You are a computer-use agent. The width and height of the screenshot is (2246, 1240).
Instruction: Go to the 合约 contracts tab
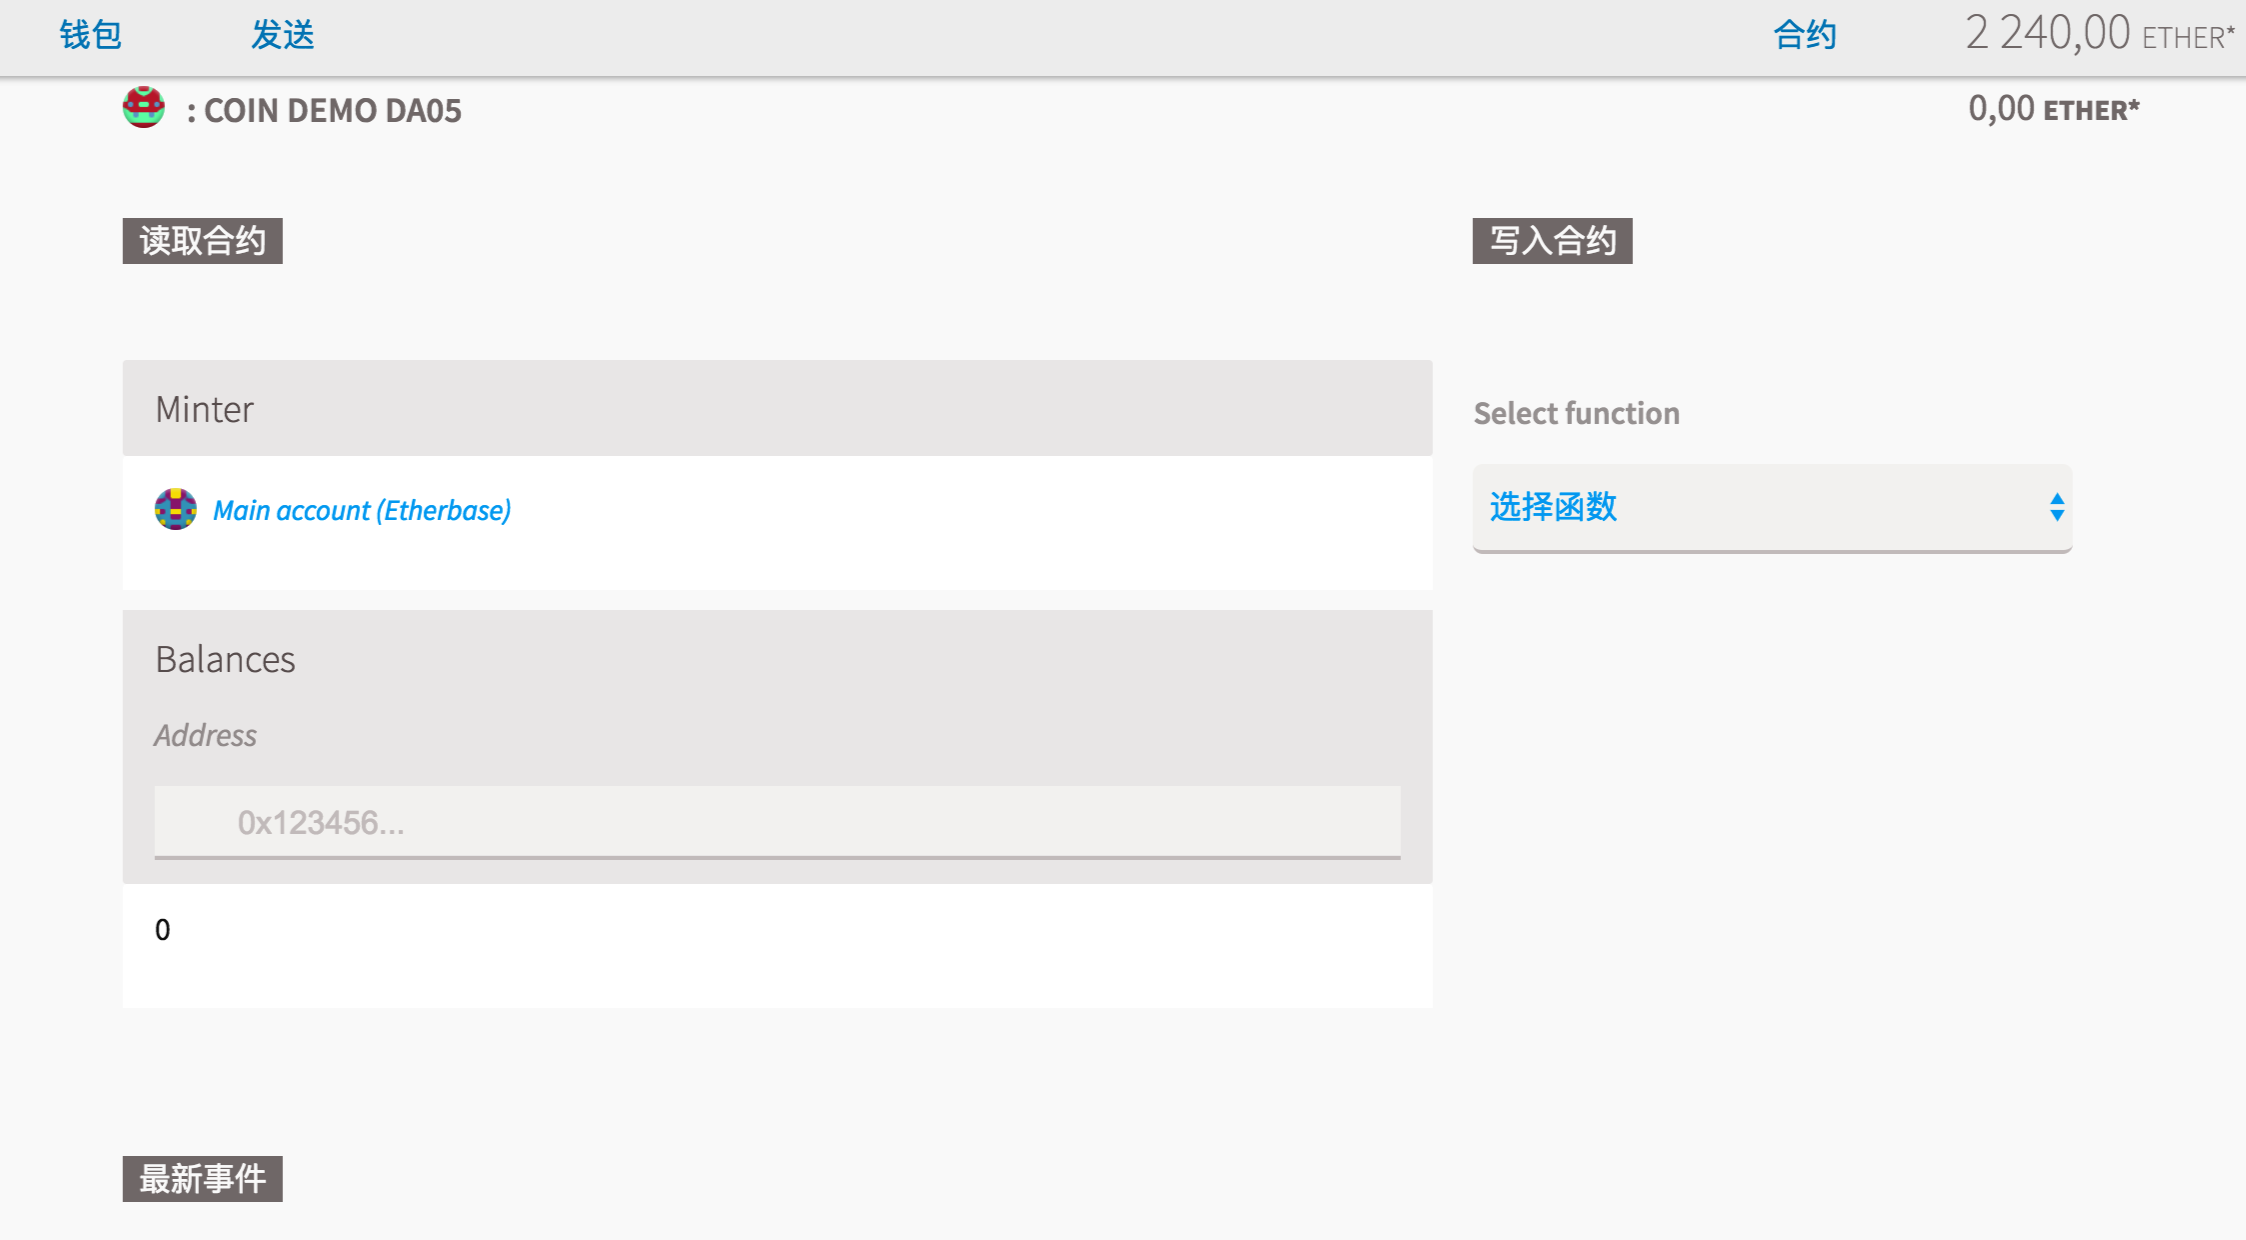pyautogui.click(x=1804, y=35)
